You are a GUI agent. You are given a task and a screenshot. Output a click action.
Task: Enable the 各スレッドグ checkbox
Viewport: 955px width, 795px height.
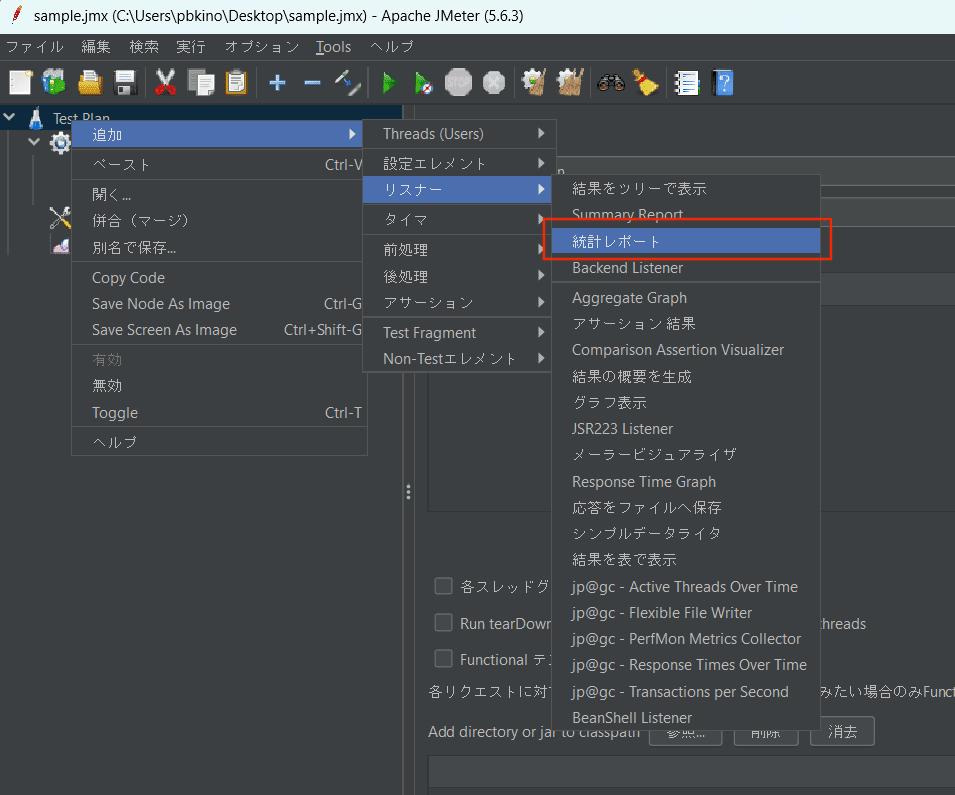coord(443,586)
